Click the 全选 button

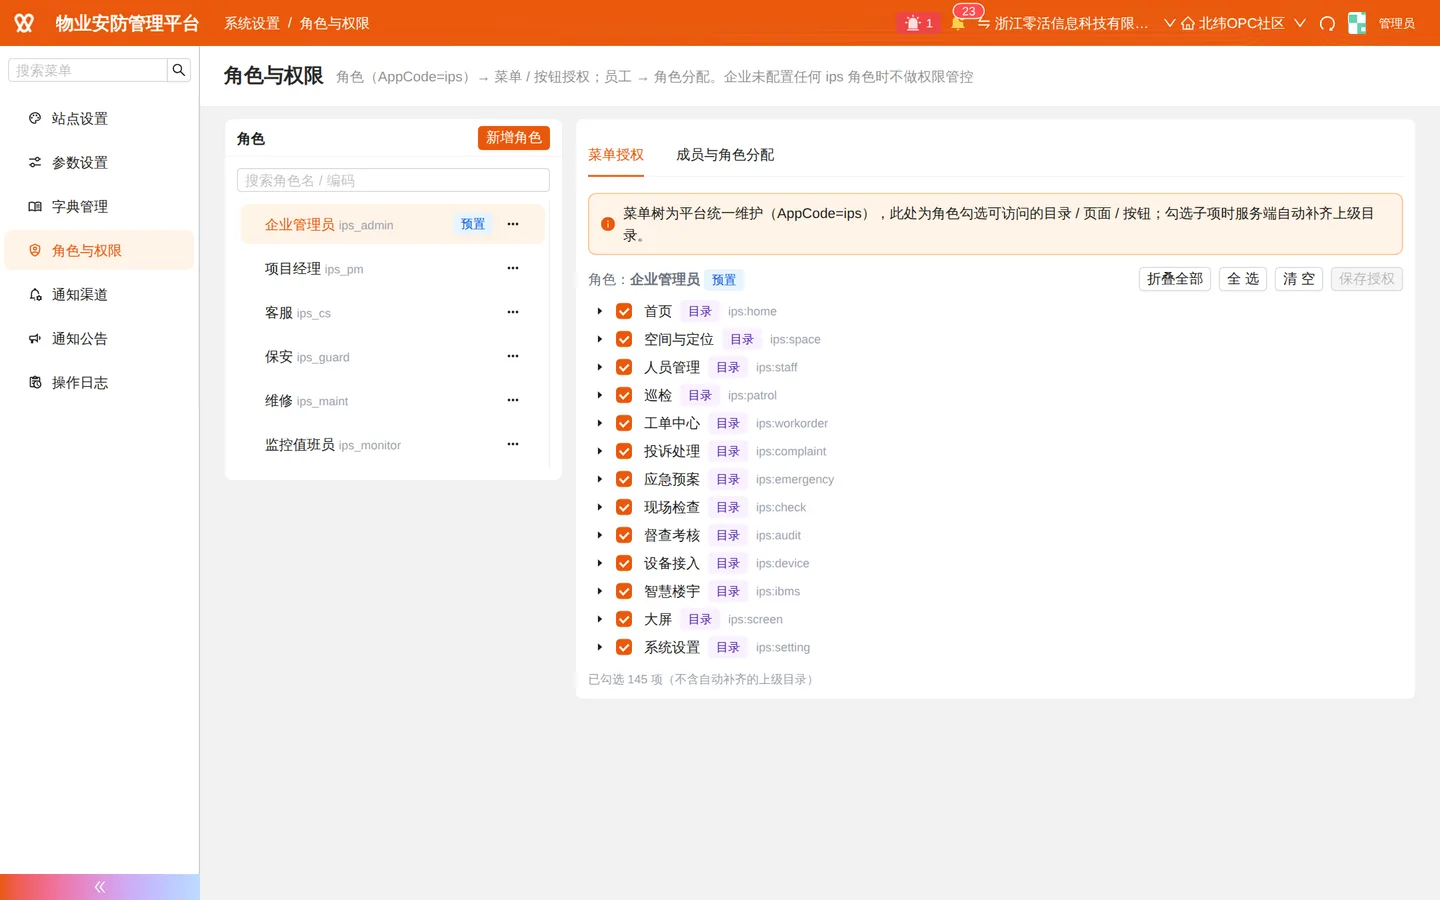(x=1243, y=279)
